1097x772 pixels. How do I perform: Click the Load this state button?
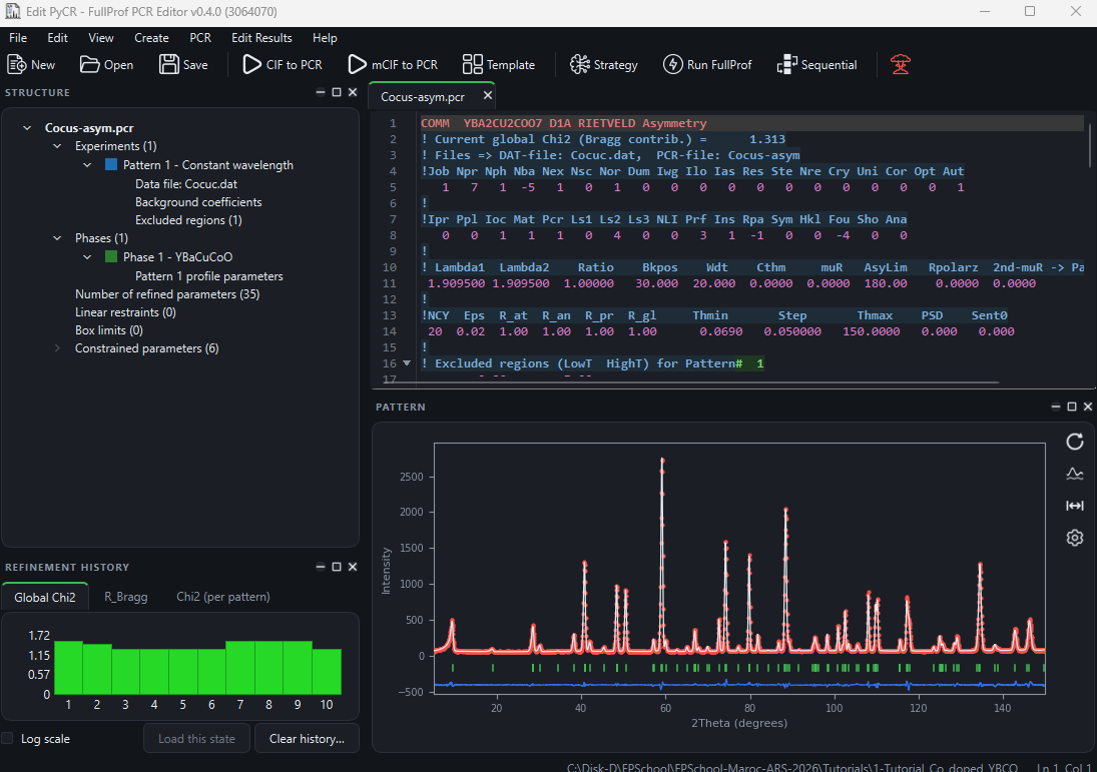point(197,738)
